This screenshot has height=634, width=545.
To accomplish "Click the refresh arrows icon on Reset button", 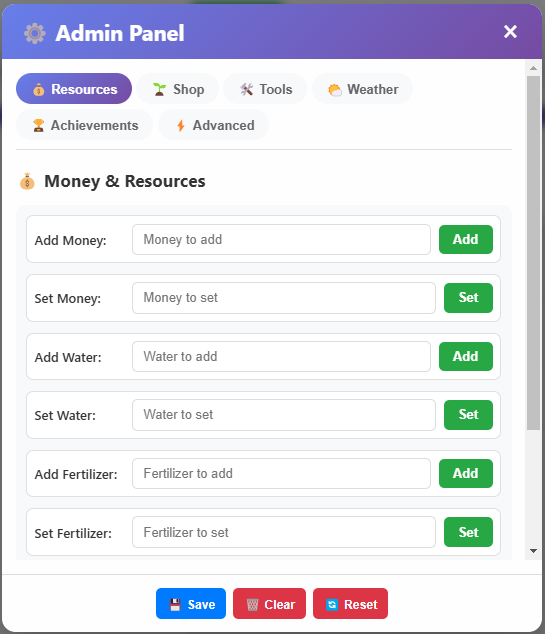I will pos(332,605).
